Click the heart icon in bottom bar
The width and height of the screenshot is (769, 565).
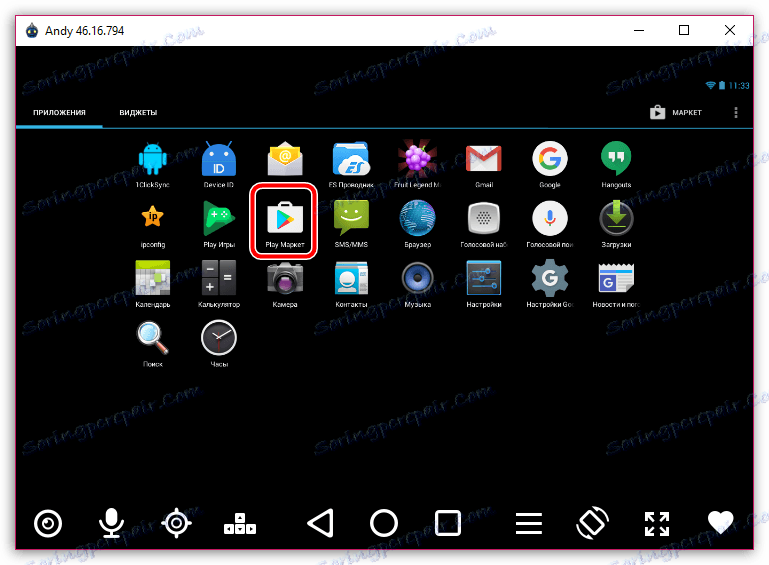coord(720,522)
